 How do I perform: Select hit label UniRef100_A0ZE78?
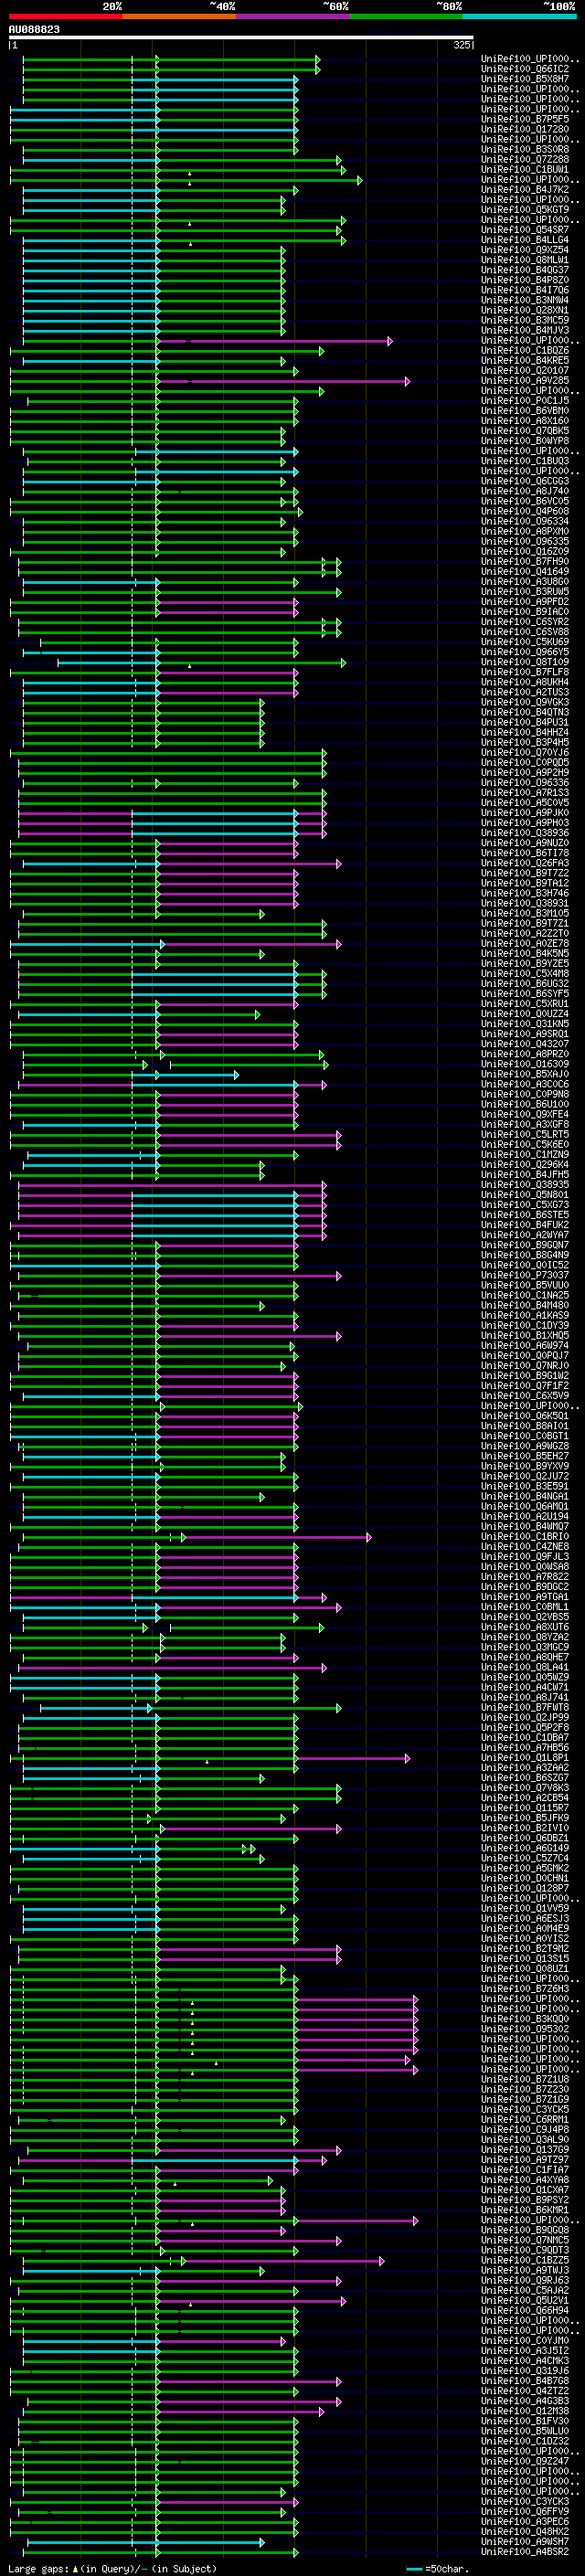click(525, 943)
